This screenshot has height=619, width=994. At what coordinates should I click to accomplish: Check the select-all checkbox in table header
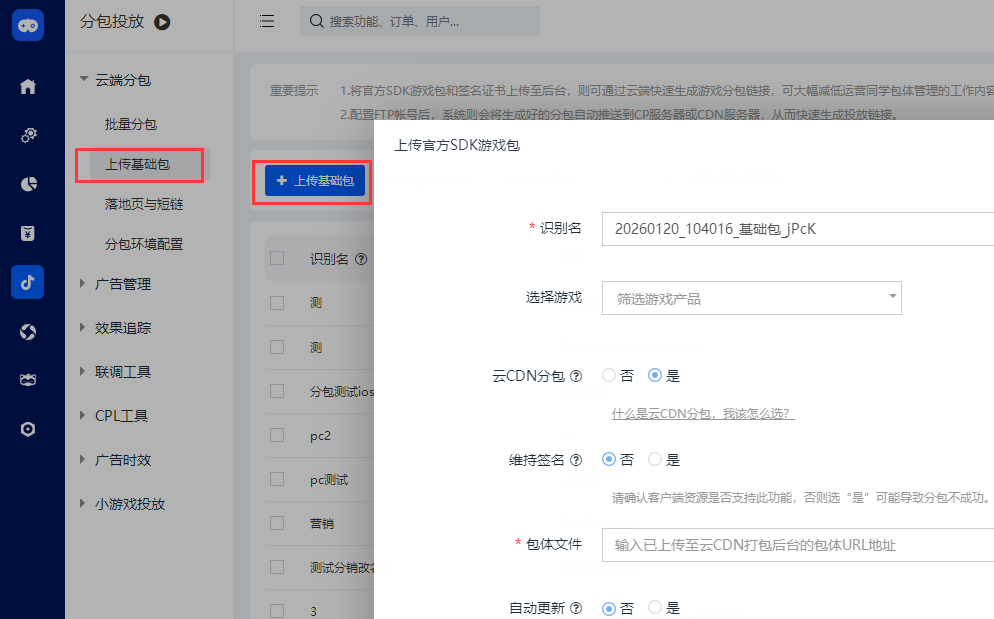pos(277,259)
